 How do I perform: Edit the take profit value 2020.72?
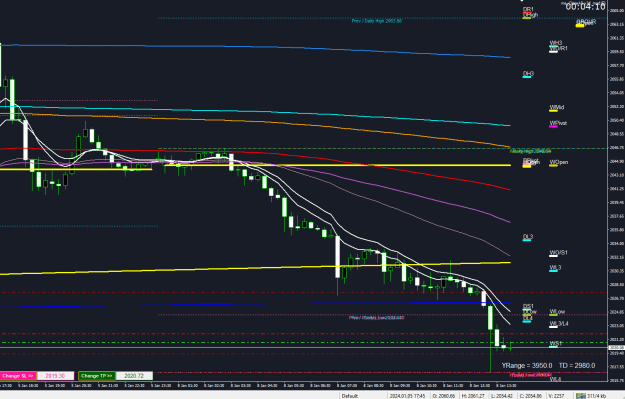[x=134, y=376]
